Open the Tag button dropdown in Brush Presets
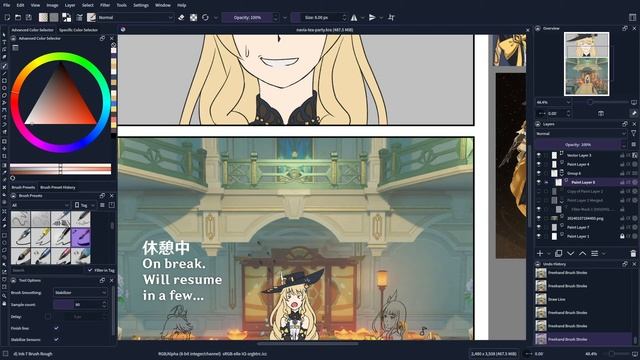 [84, 205]
